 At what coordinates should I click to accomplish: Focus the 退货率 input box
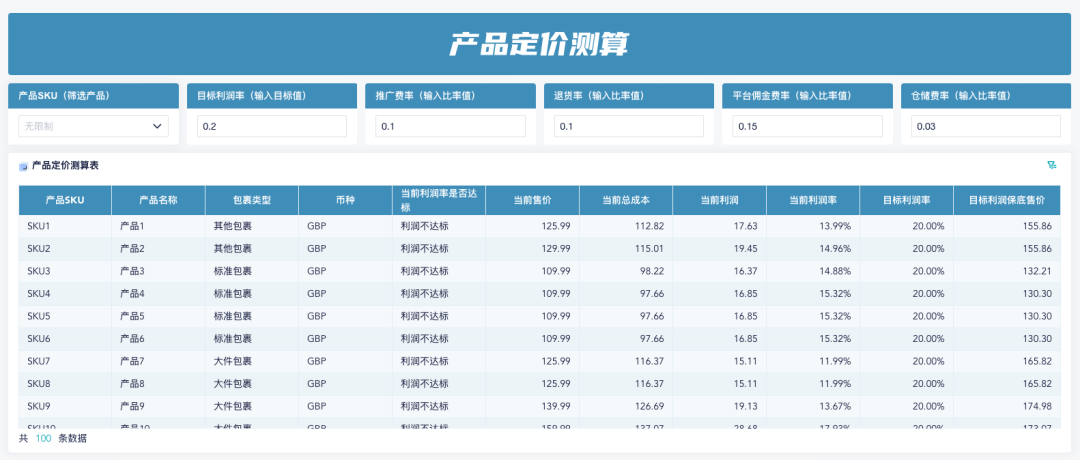629,126
